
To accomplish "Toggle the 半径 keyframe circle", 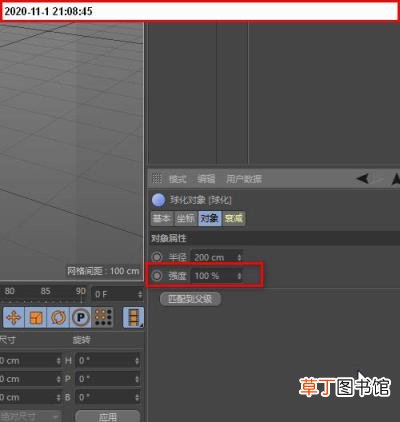I will point(157,257).
